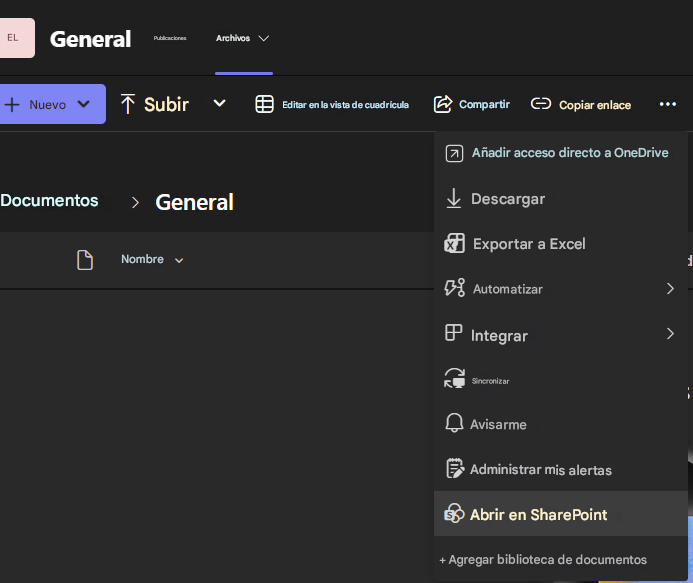Click the General breadcrumb item
The height and width of the screenshot is (583, 693).
pyautogui.click(x=194, y=202)
